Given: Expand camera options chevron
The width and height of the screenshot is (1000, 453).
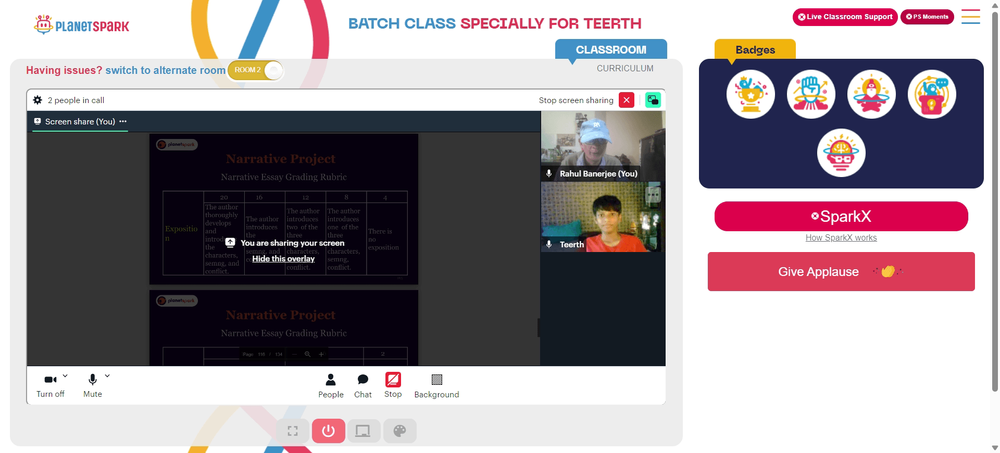Looking at the screenshot, I should (x=65, y=376).
